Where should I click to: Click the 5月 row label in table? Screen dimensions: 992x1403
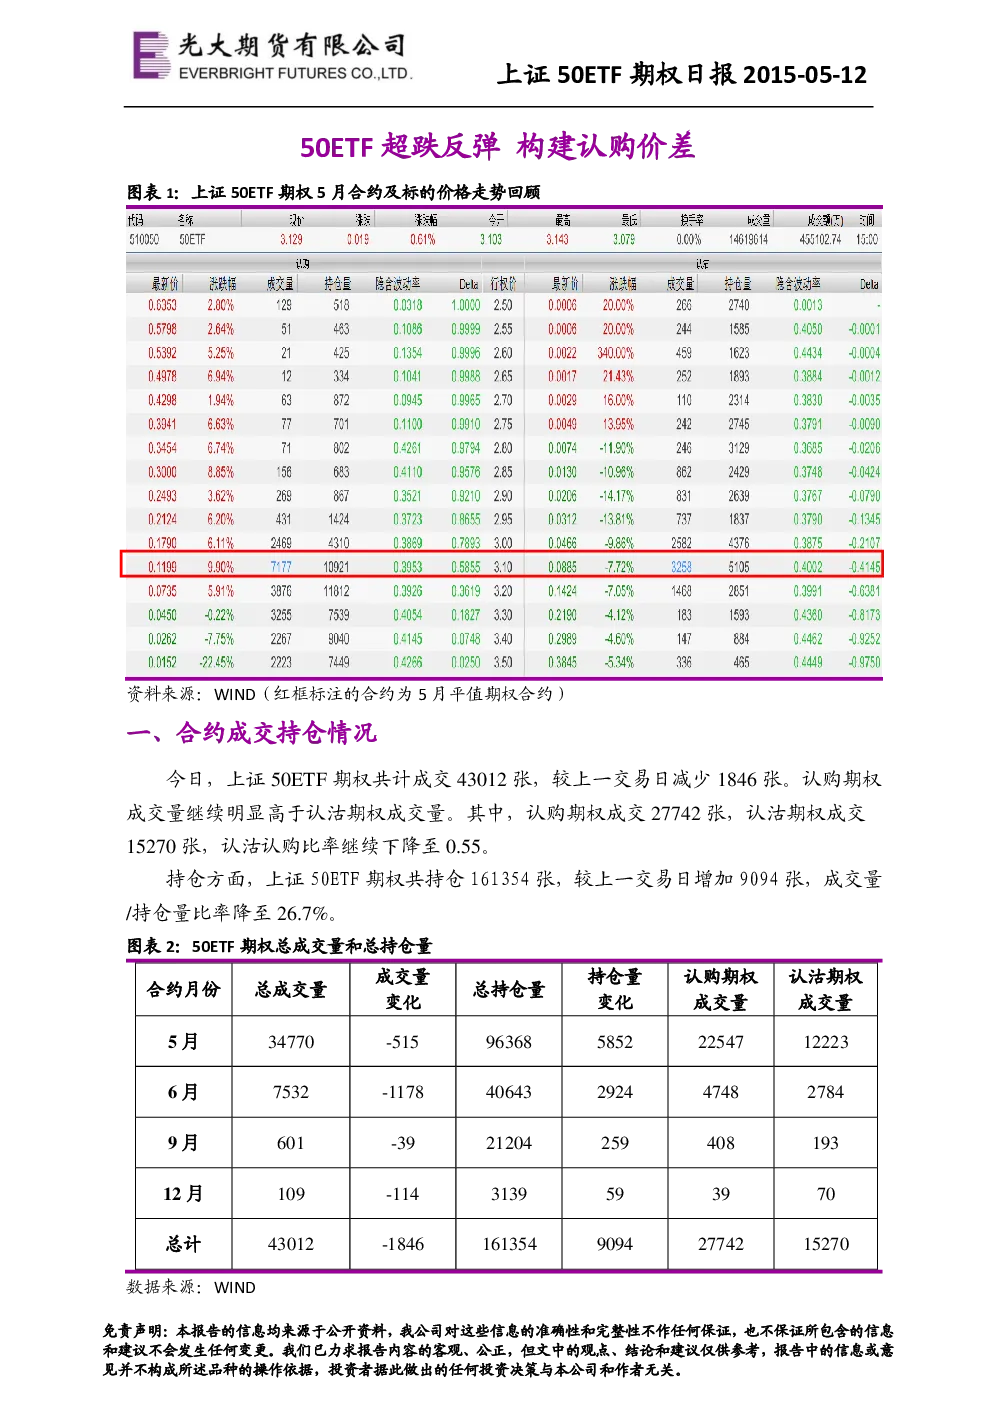(183, 1042)
